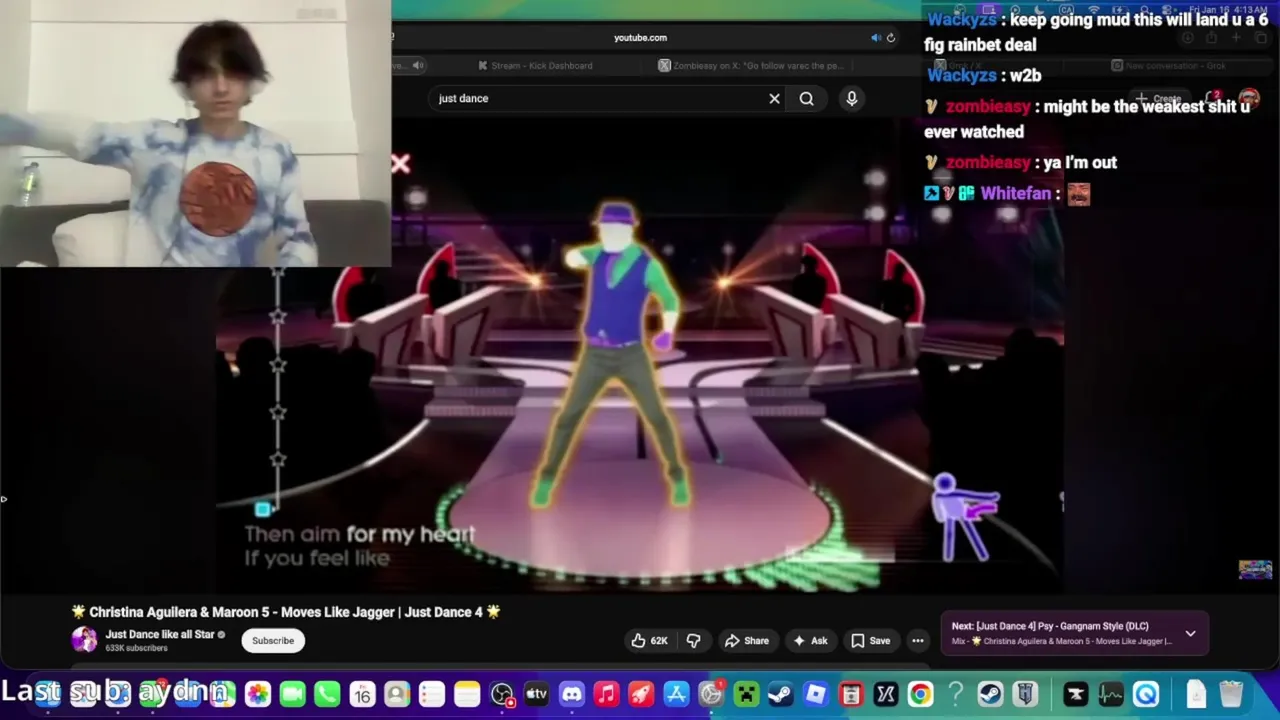The image size is (1280, 720).
Task: Open Calendar showing 16 in the dock
Action: pos(362,693)
